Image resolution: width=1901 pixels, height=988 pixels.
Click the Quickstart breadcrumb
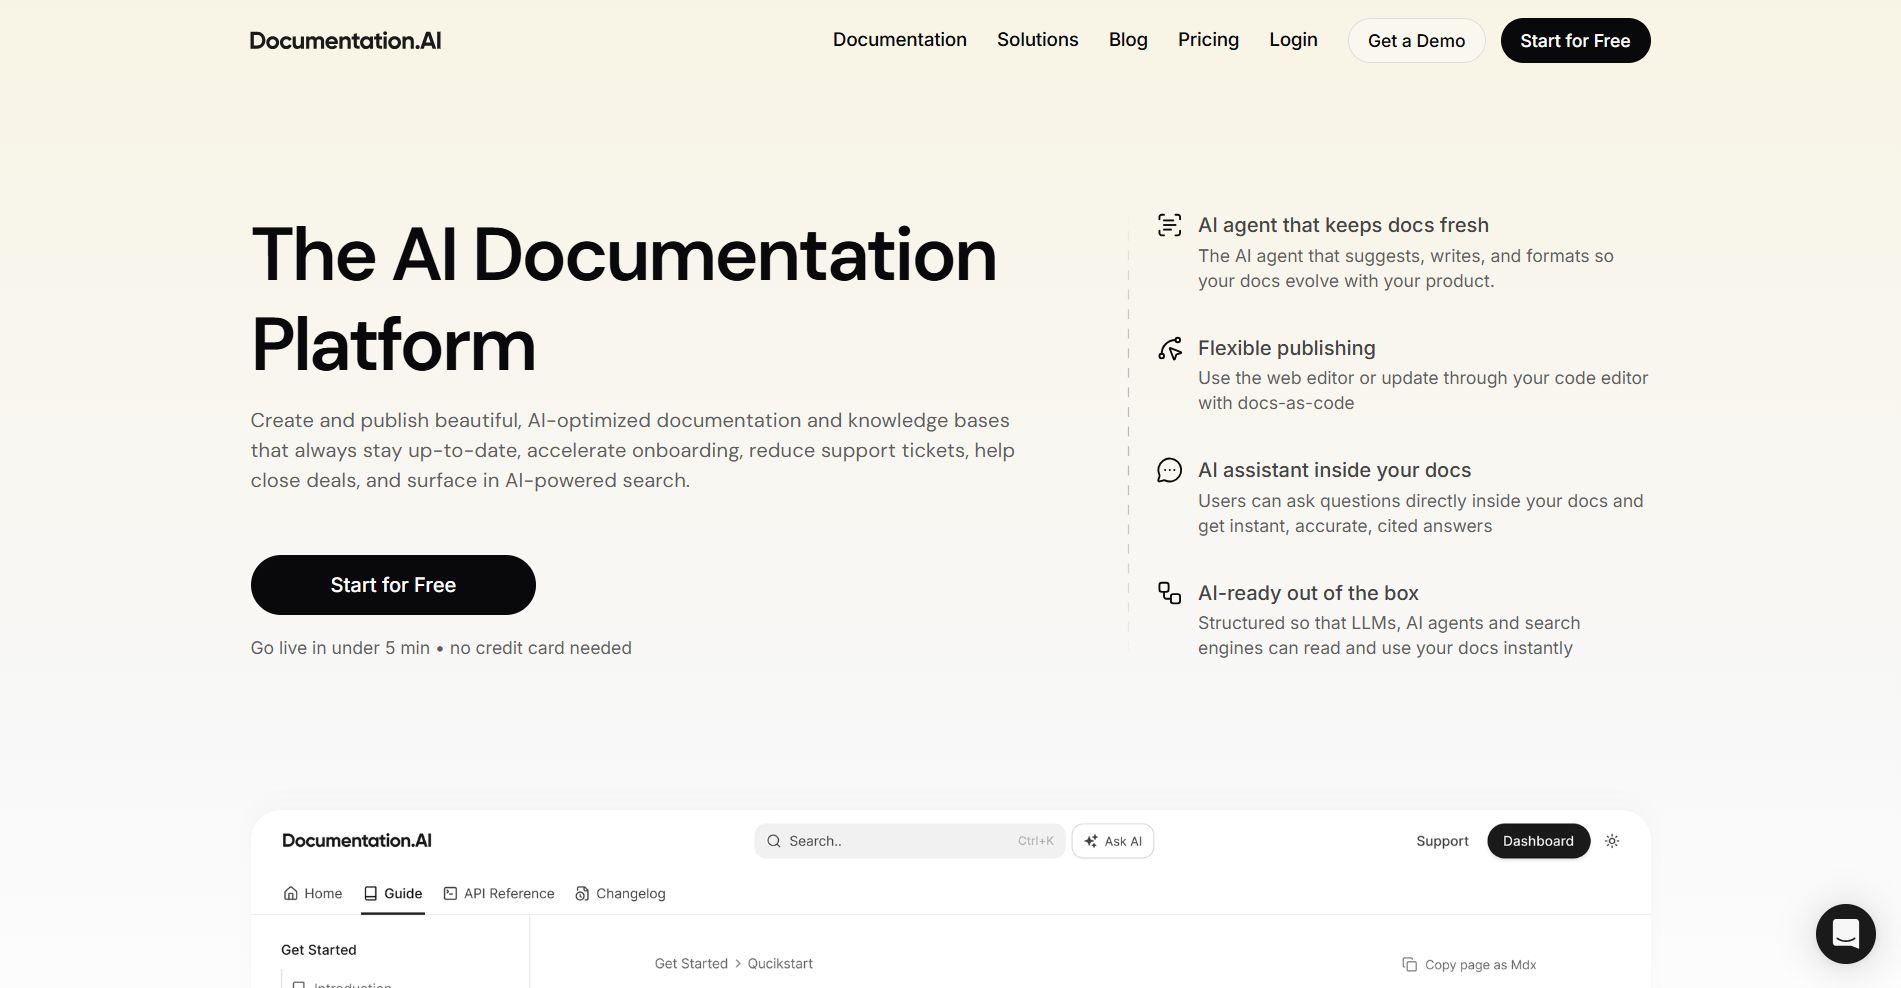(780, 964)
